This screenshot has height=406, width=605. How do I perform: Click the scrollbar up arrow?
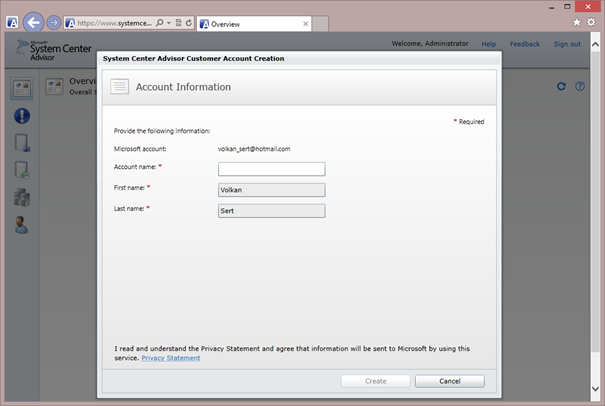click(595, 45)
